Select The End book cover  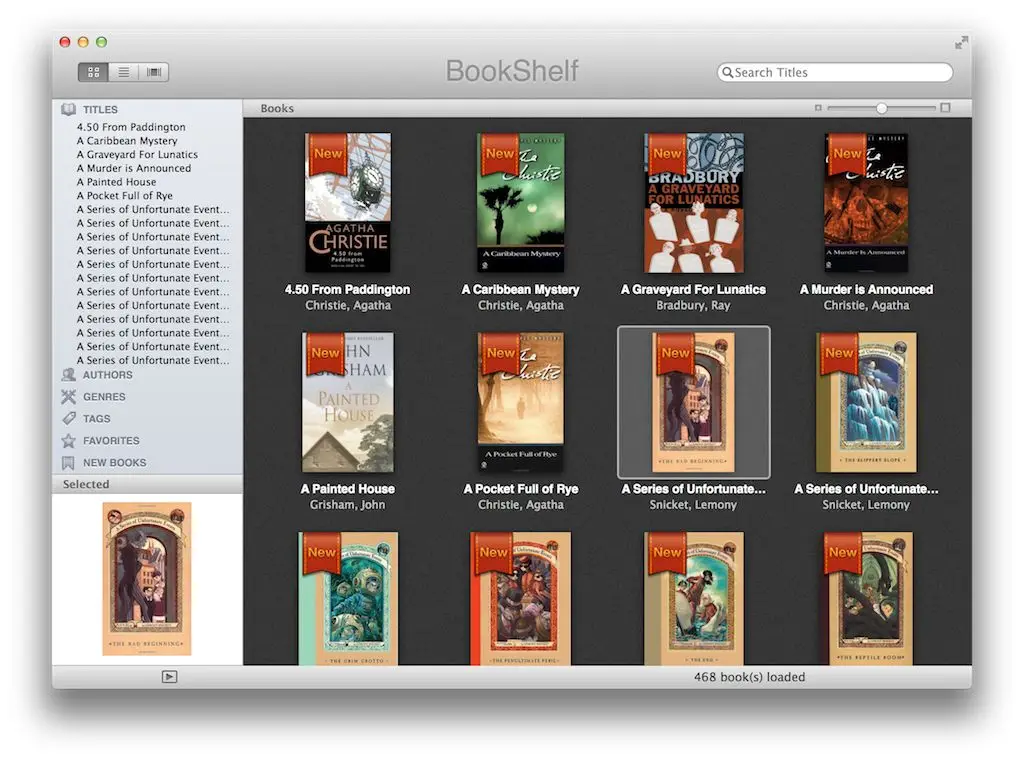(694, 598)
